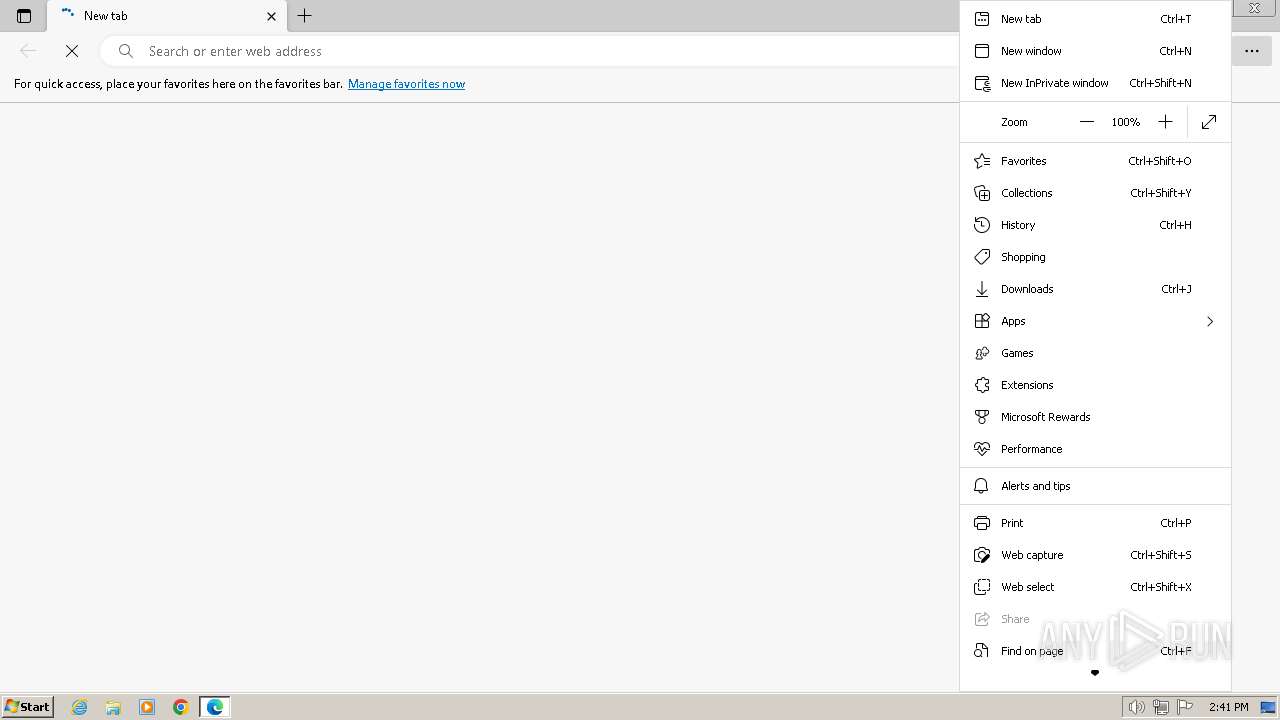Click the 100% zoom level value

(x=1126, y=122)
